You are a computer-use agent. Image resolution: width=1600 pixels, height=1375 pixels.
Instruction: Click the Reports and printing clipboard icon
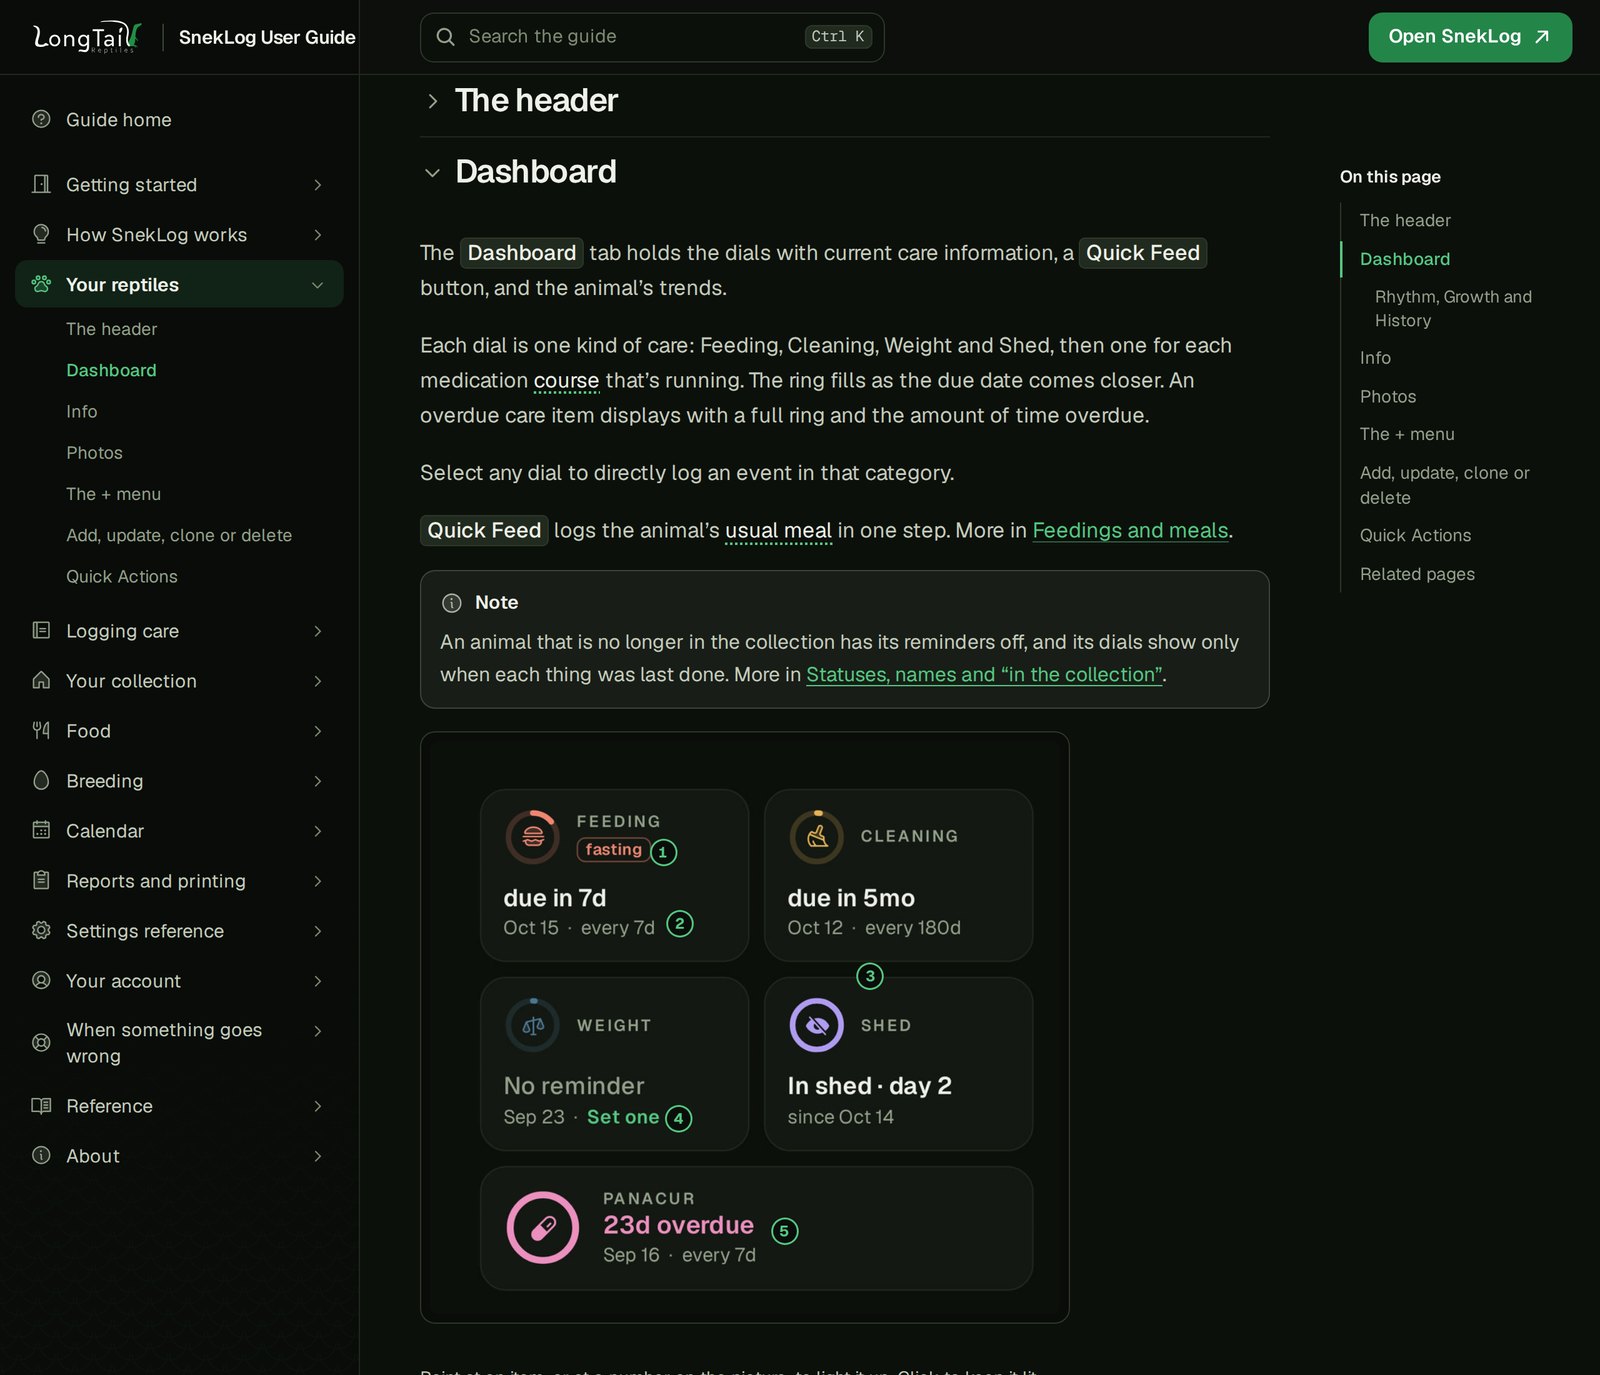(41, 880)
